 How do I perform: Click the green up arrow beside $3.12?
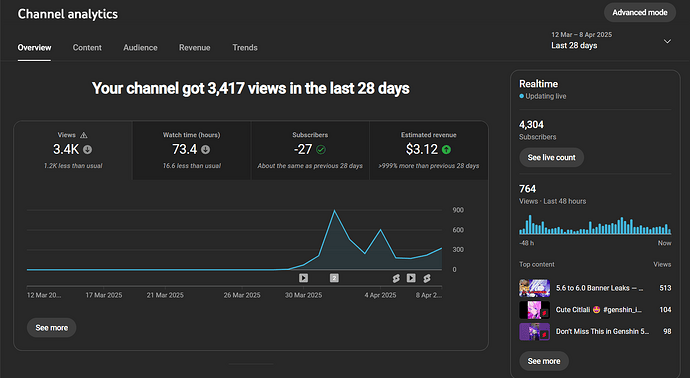[446, 150]
